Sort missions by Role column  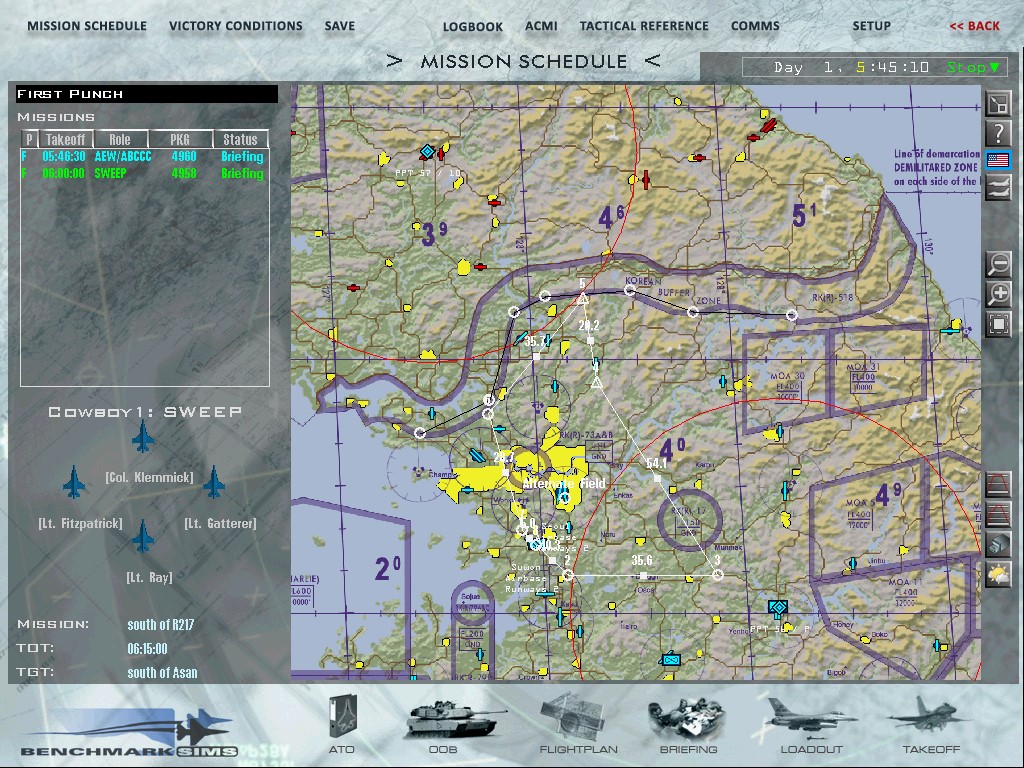(x=120, y=139)
